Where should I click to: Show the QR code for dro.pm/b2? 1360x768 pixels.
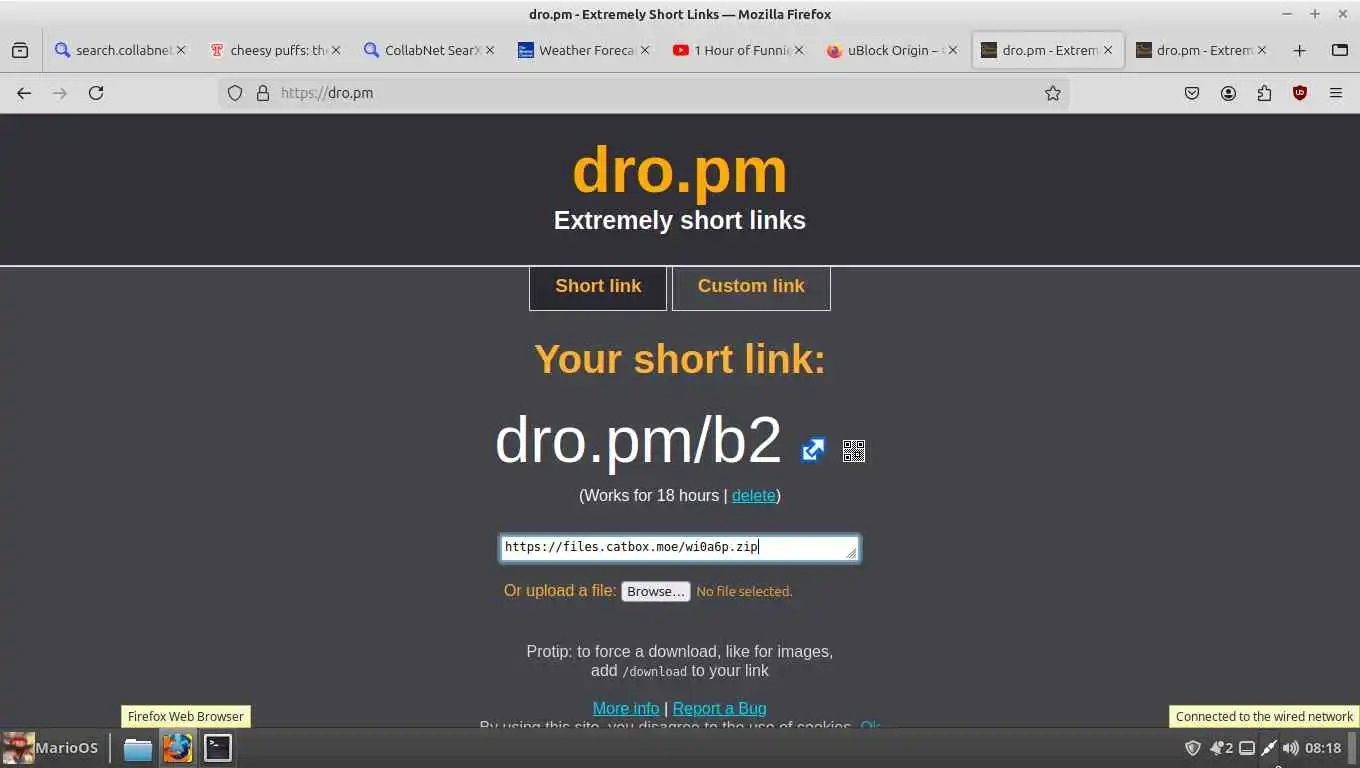point(853,451)
